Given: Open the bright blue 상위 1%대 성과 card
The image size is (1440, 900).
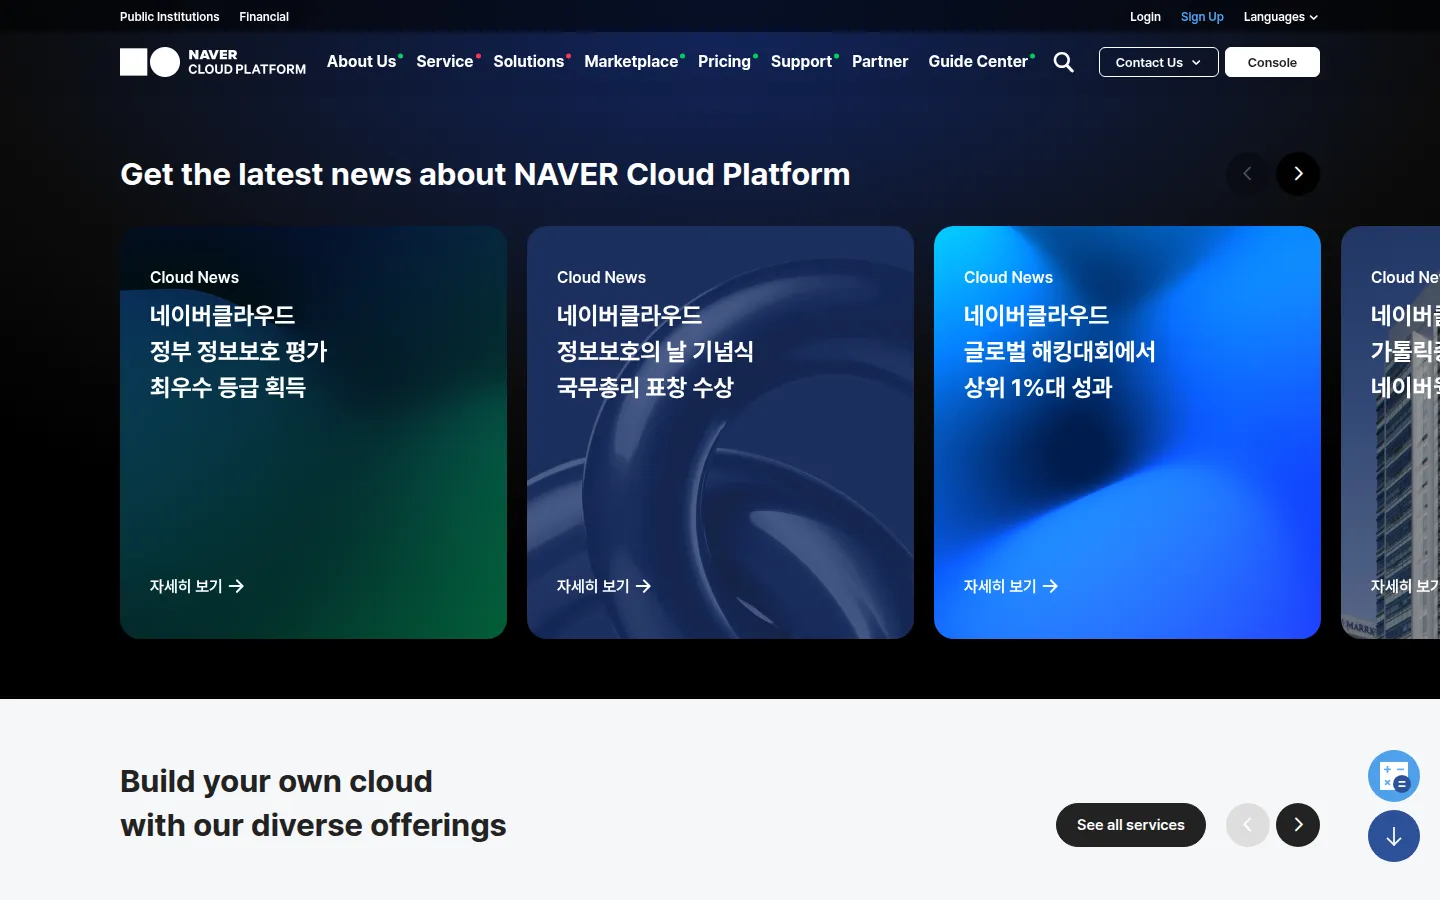Looking at the screenshot, I should point(1127,432).
